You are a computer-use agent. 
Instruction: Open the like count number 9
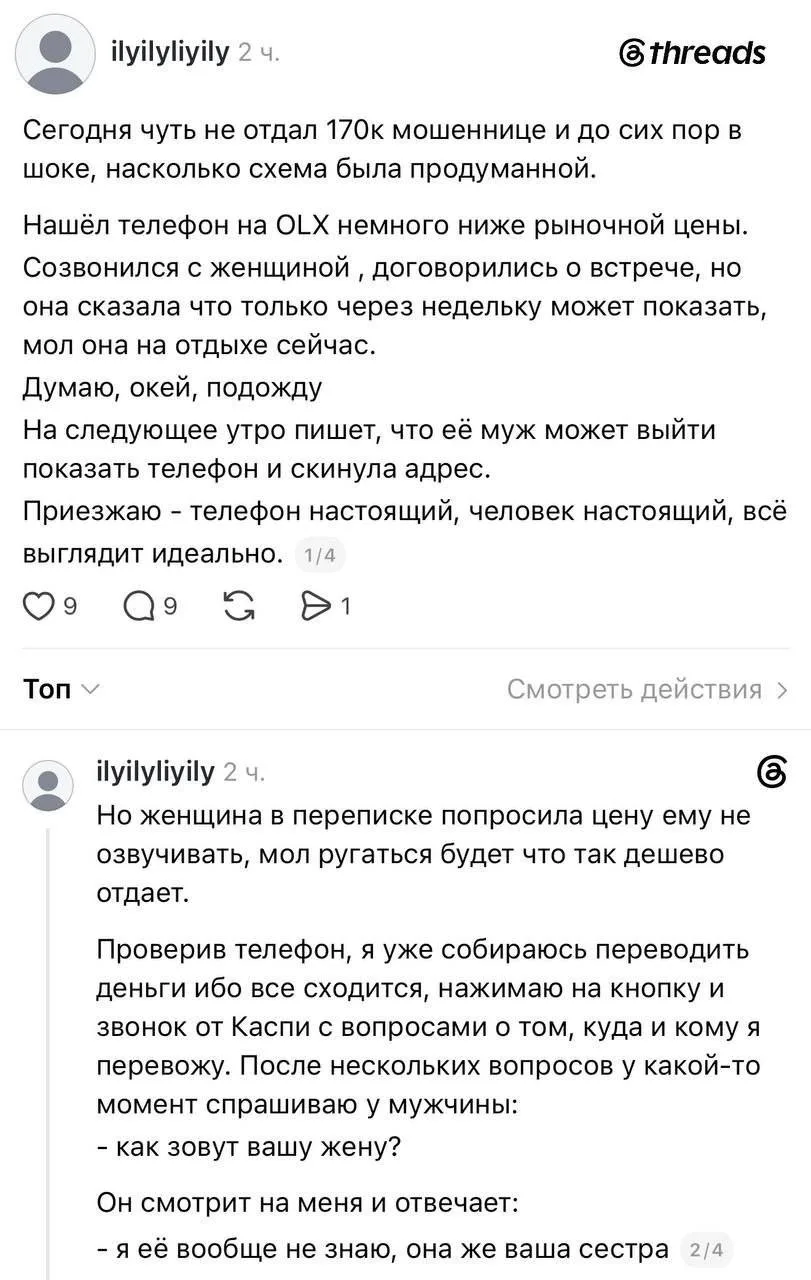pos(70,606)
